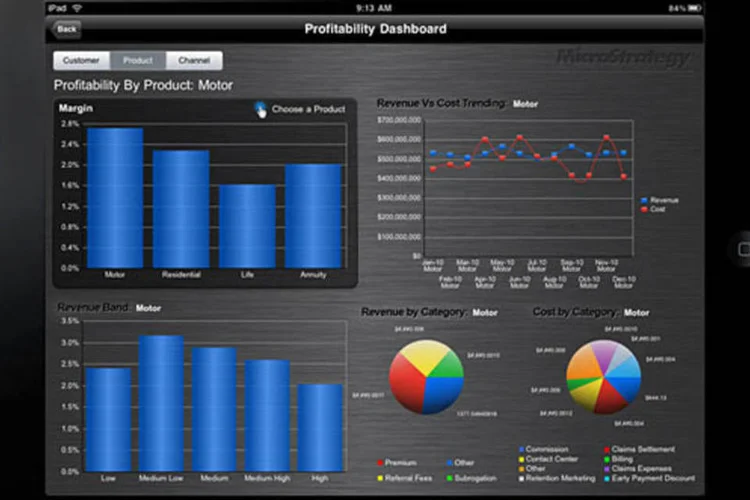Click the Claims Settlement legend entry
This screenshot has height=500, width=750.
[x=640, y=449]
